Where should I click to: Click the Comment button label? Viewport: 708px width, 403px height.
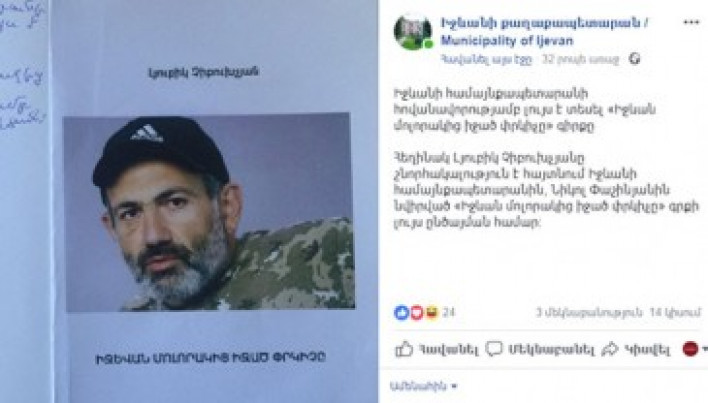(x=551, y=350)
